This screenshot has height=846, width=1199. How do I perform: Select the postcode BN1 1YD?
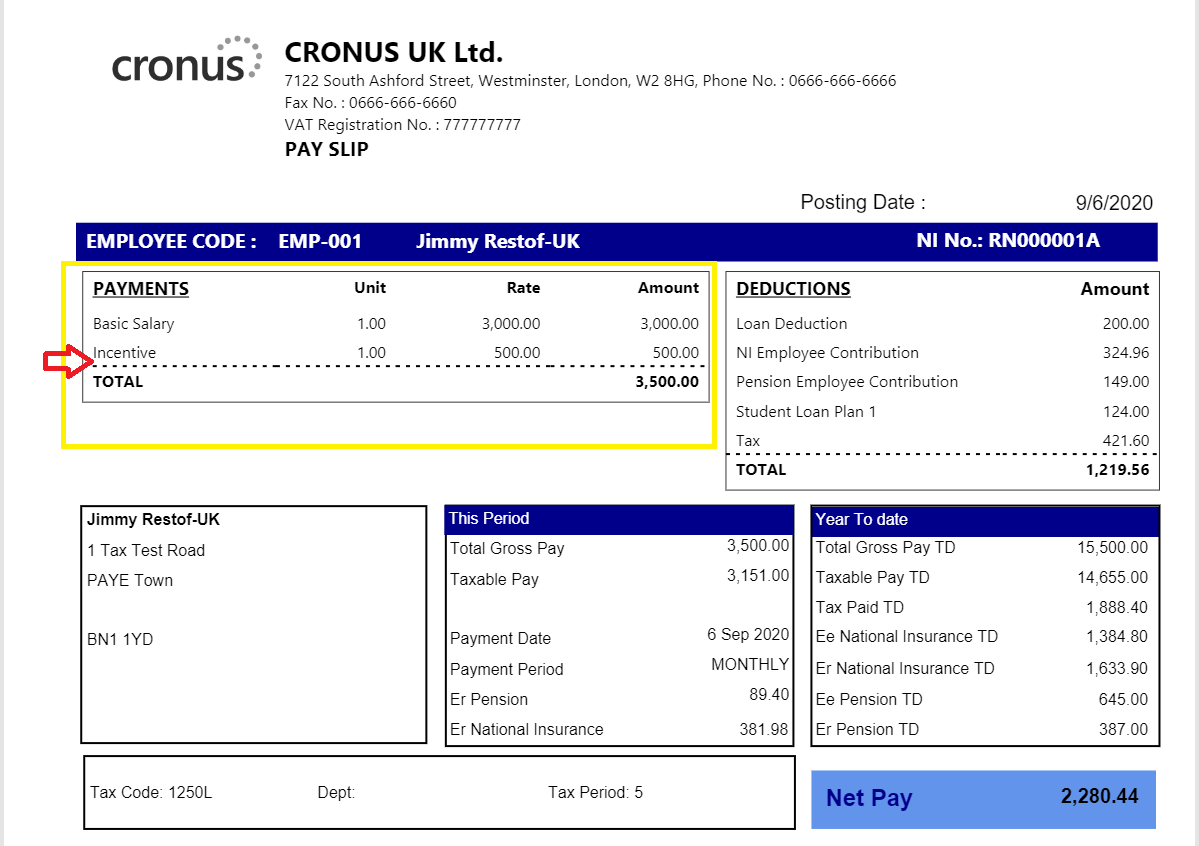(x=120, y=639)
